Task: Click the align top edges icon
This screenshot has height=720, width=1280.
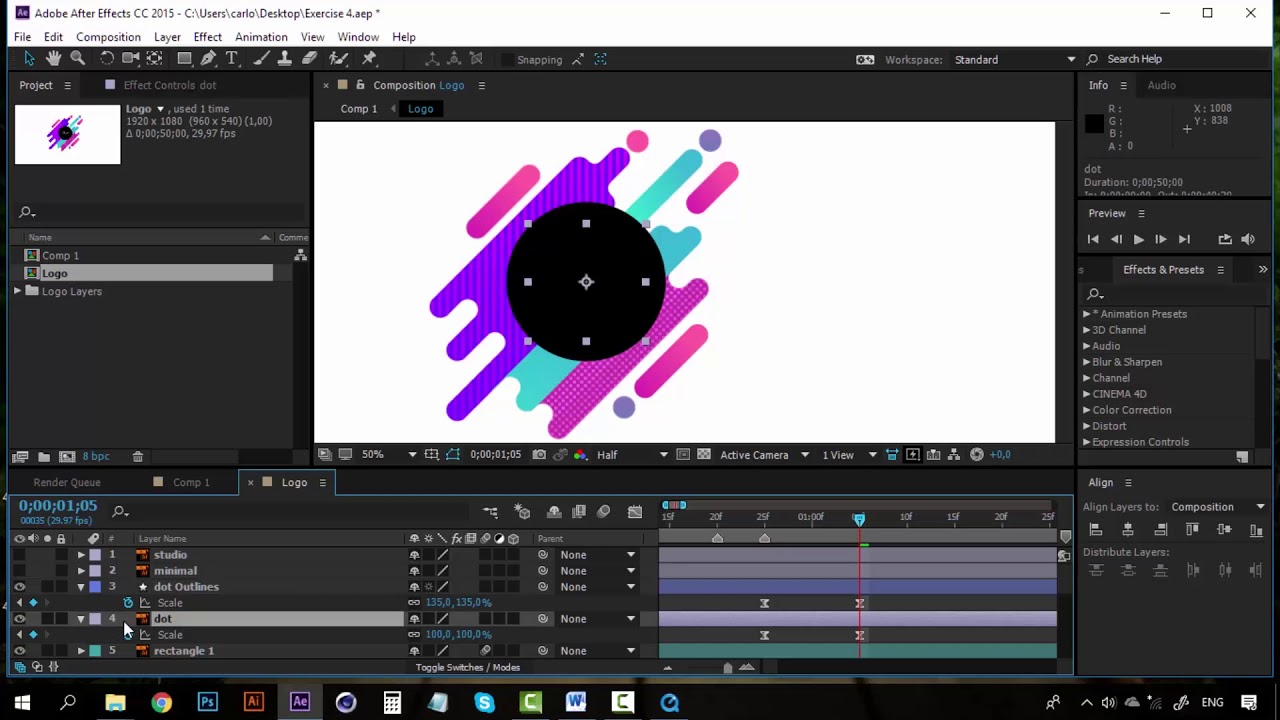Action: coord(1192,530)
